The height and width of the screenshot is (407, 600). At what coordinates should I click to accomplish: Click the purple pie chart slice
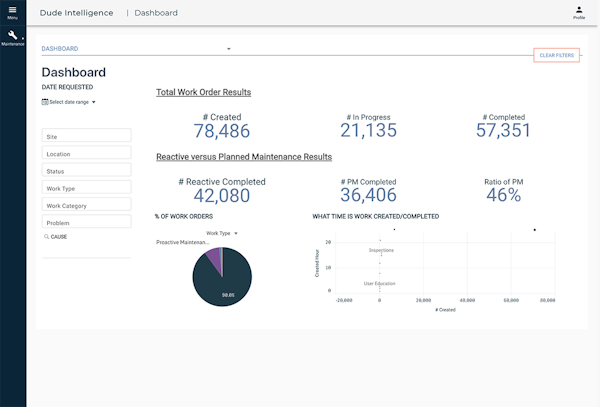[212, 257]
